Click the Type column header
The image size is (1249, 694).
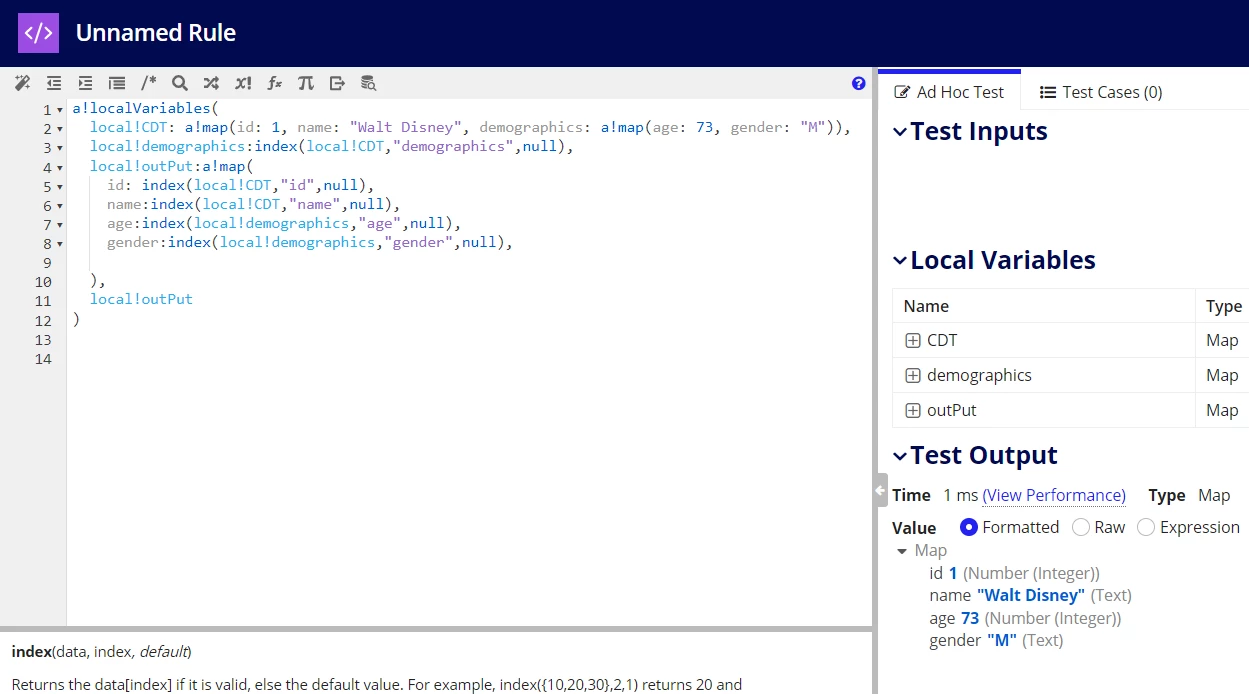click(x=1224, y=306)
